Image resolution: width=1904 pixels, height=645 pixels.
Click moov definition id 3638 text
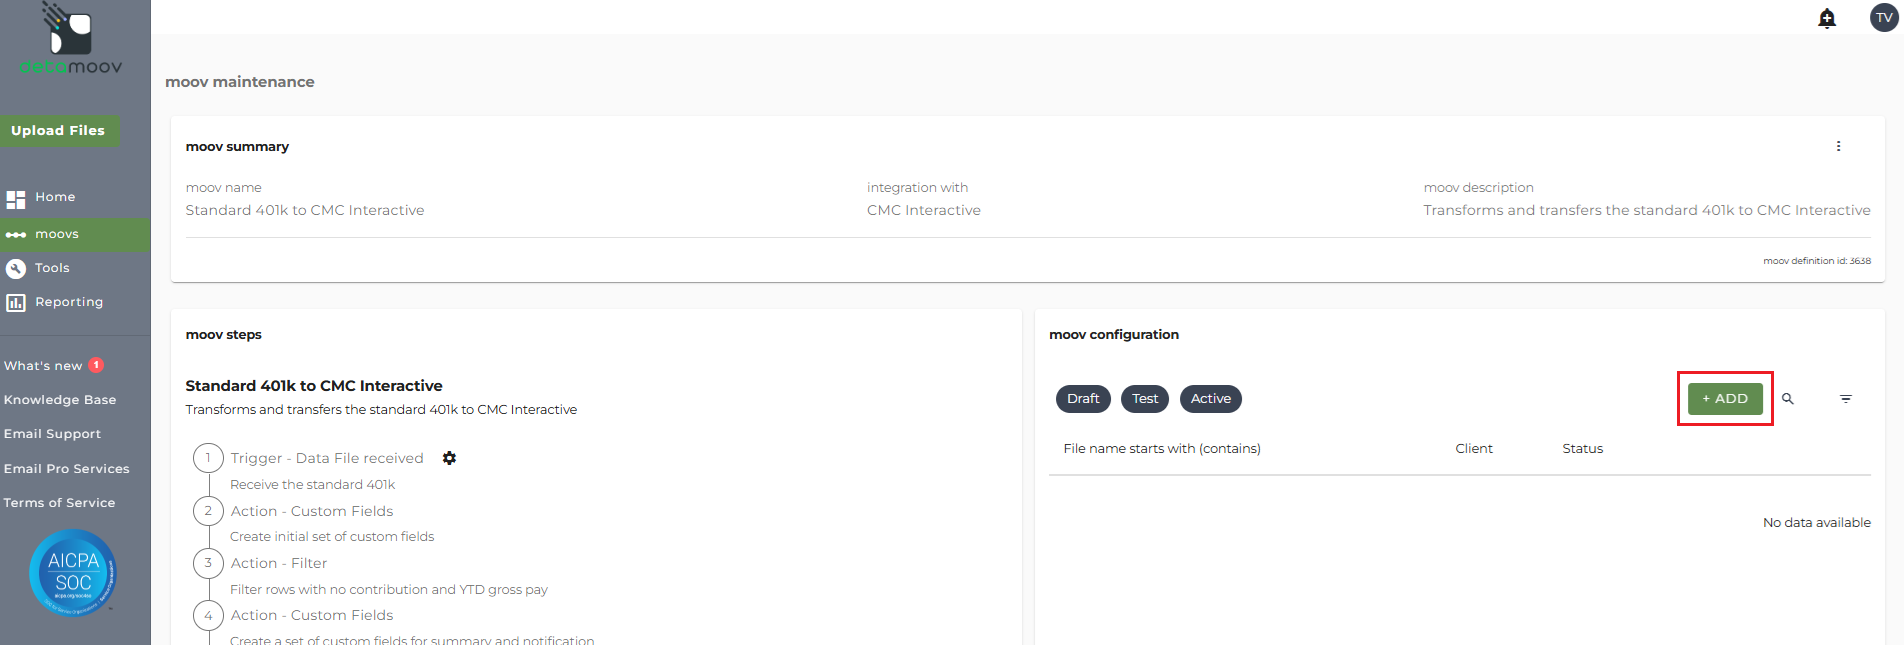click(x=1817, y=261)
